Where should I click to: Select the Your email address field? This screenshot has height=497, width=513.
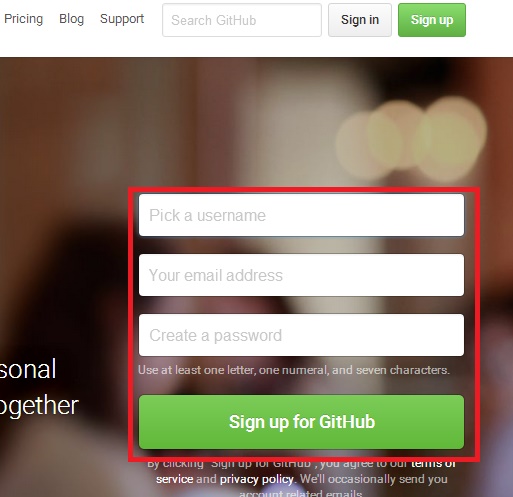coord(301,275)
